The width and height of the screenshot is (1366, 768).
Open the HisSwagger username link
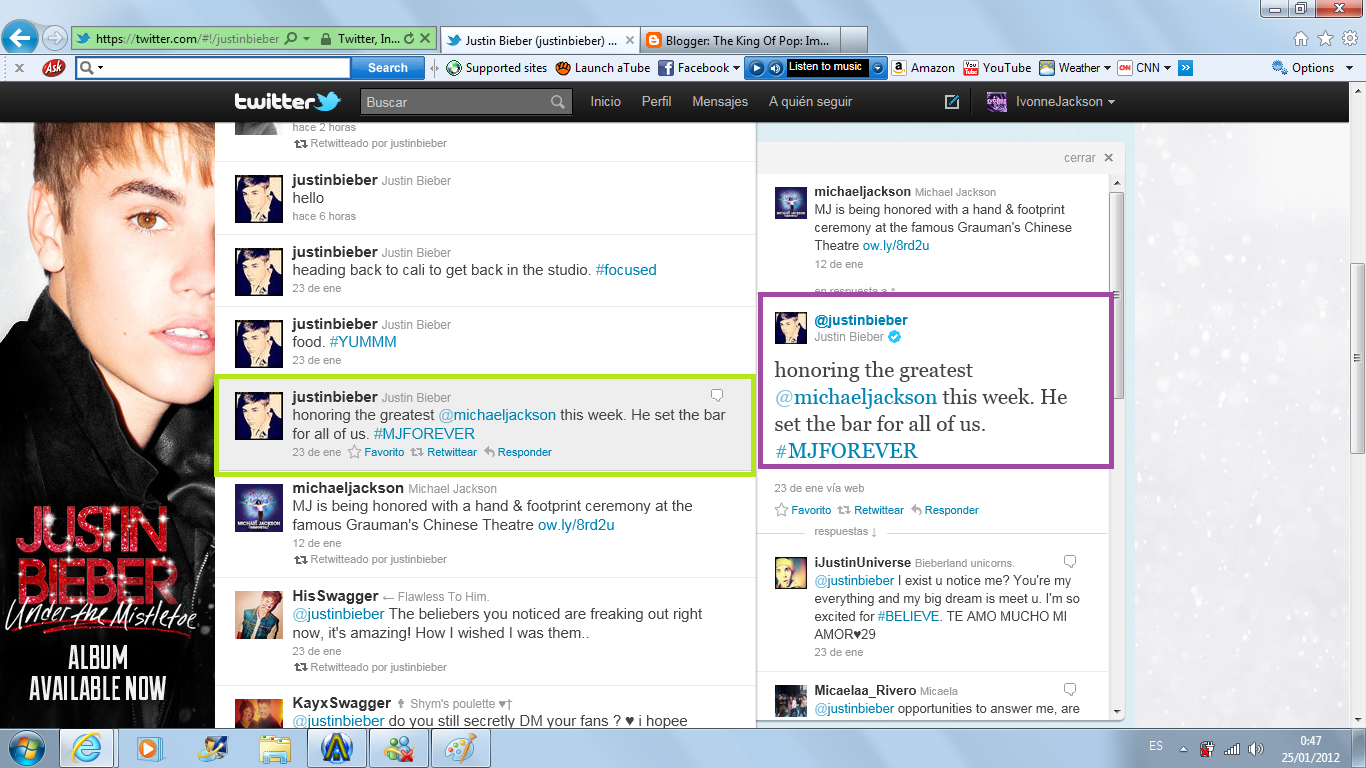pyautogui.click(x=335, y=596)
